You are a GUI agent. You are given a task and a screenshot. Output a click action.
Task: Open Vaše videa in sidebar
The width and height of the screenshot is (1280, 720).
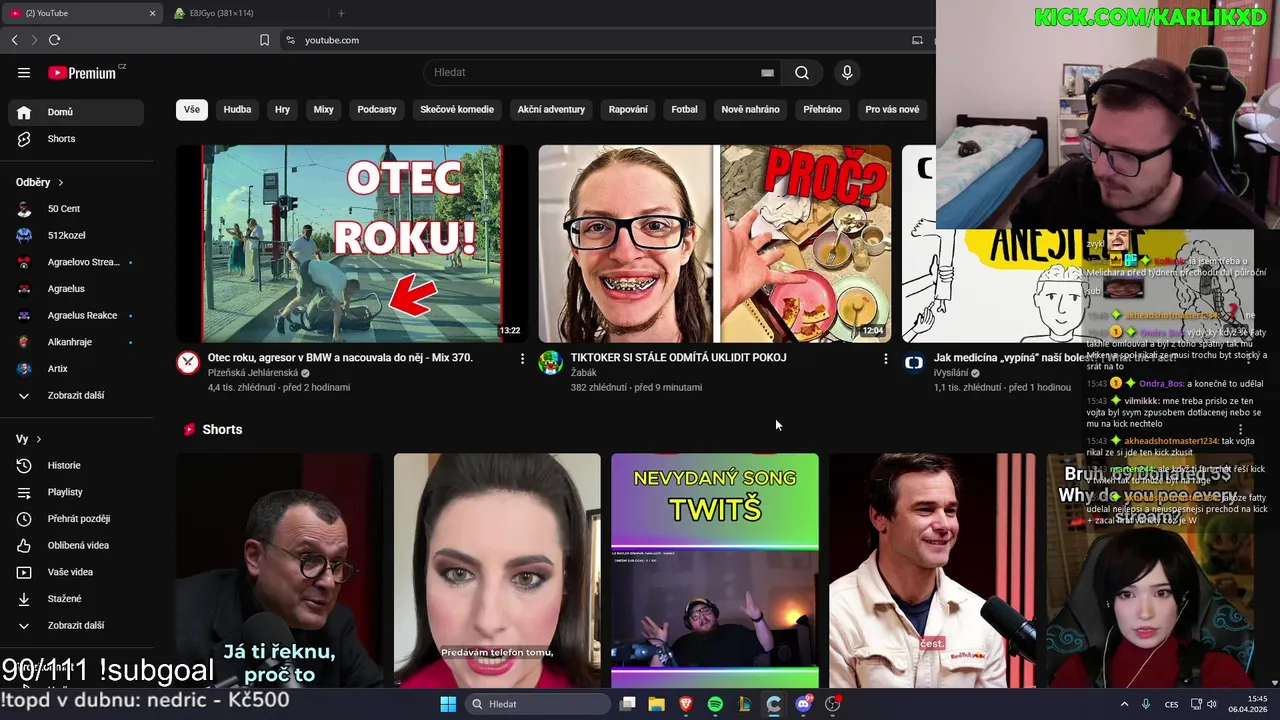pyautogui.click(x=76, y=572)
